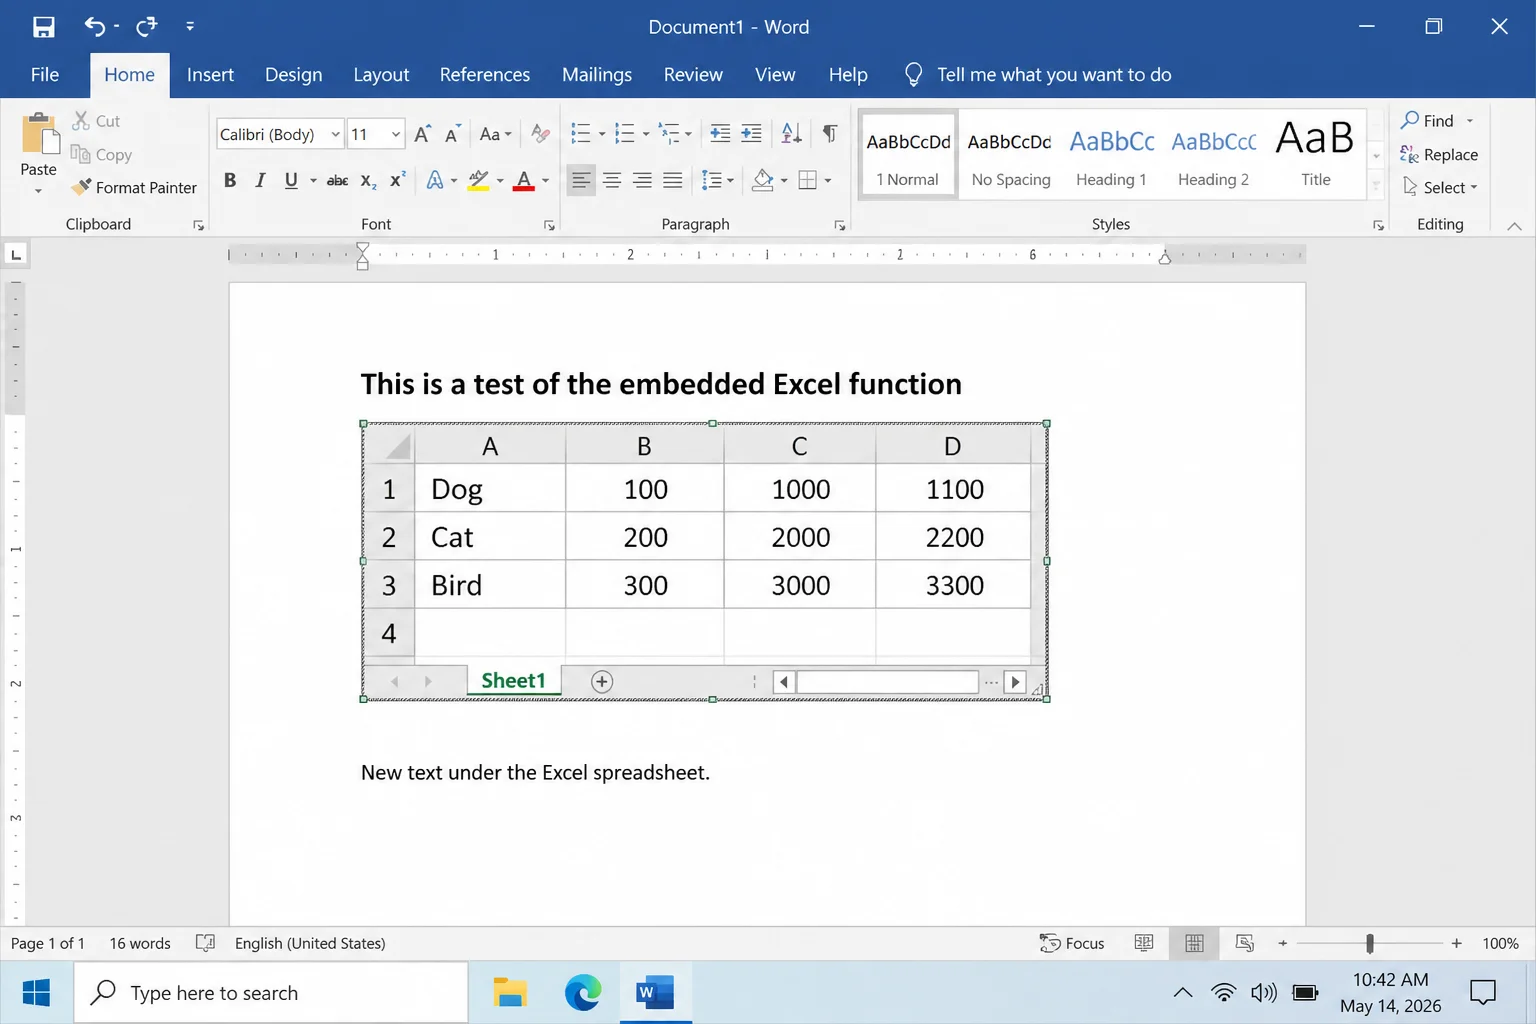Save the document with floppy icon
The height and width of the screenshot is (1024, 1536).
43,27
